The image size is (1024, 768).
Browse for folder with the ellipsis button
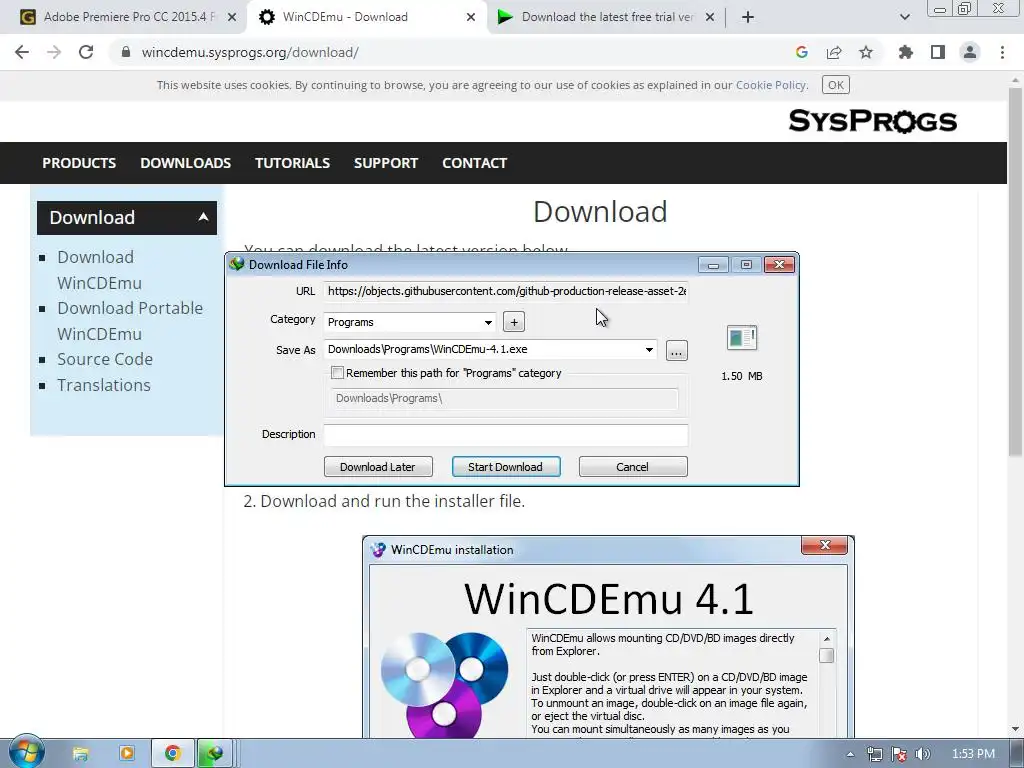677,351
